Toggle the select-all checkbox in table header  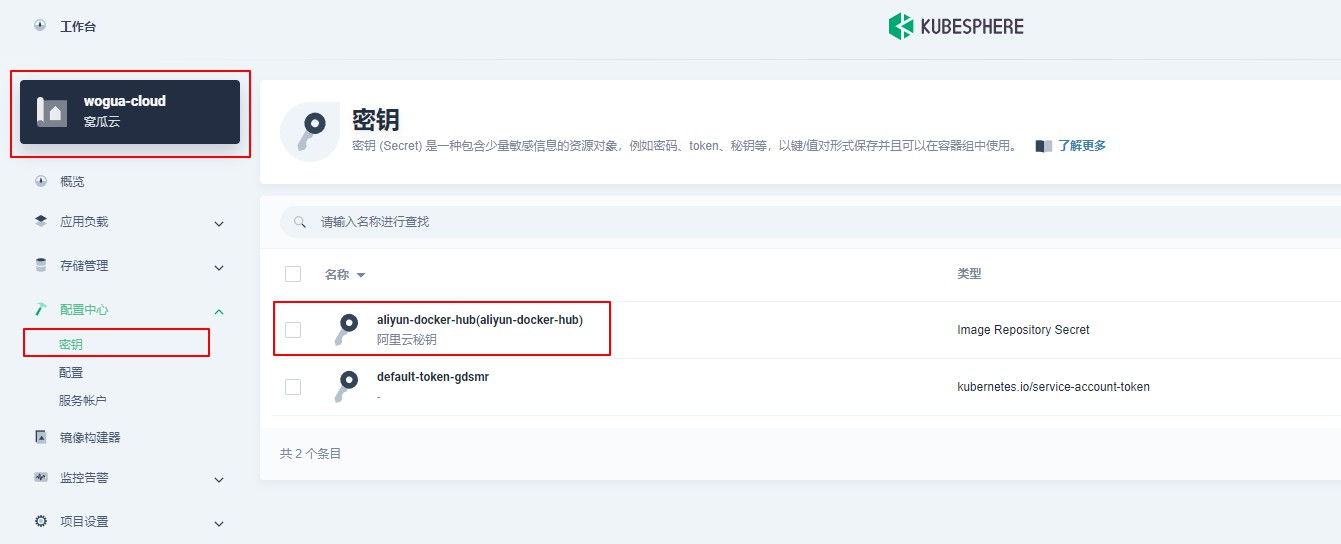click(x=293, y=274)
